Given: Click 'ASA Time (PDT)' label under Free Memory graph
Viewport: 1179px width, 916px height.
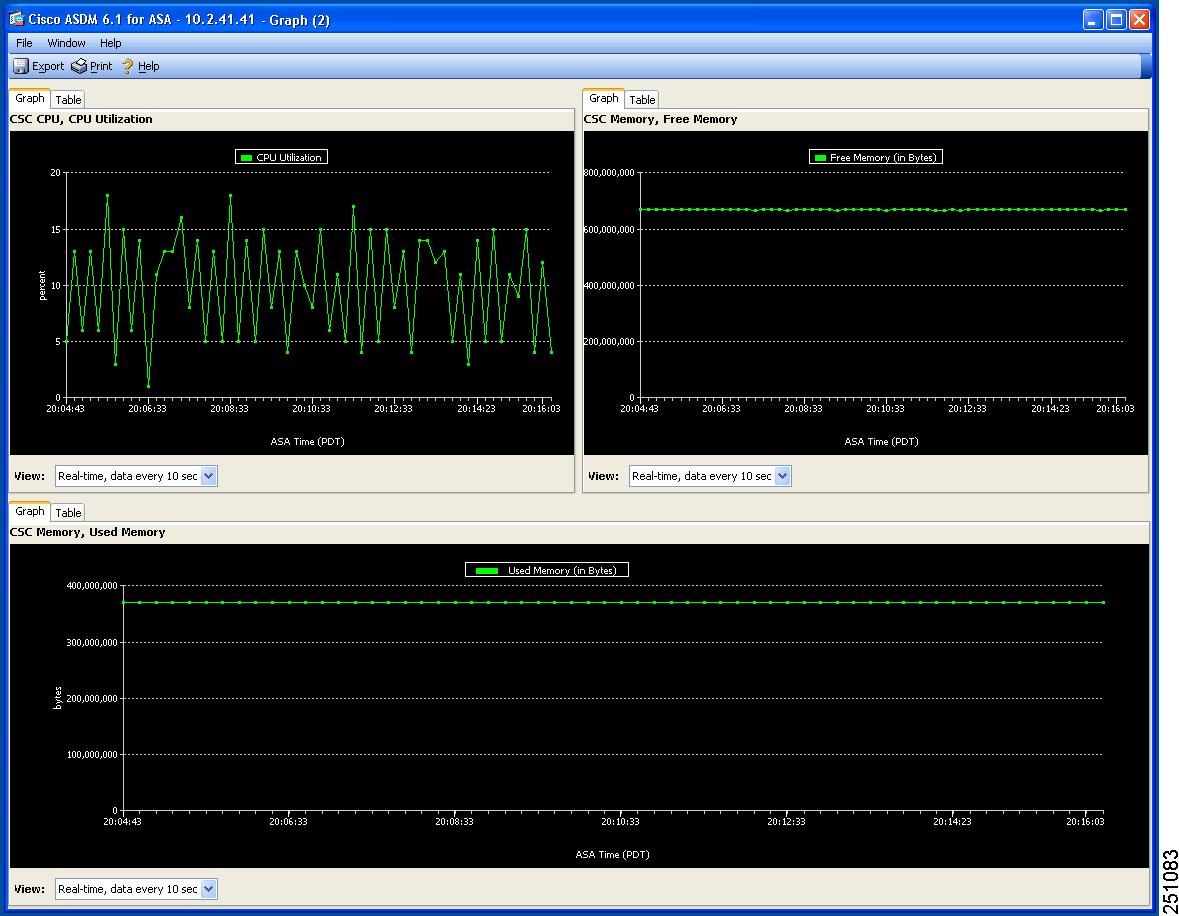Looking at the screenshot, I should click(881, 441).
